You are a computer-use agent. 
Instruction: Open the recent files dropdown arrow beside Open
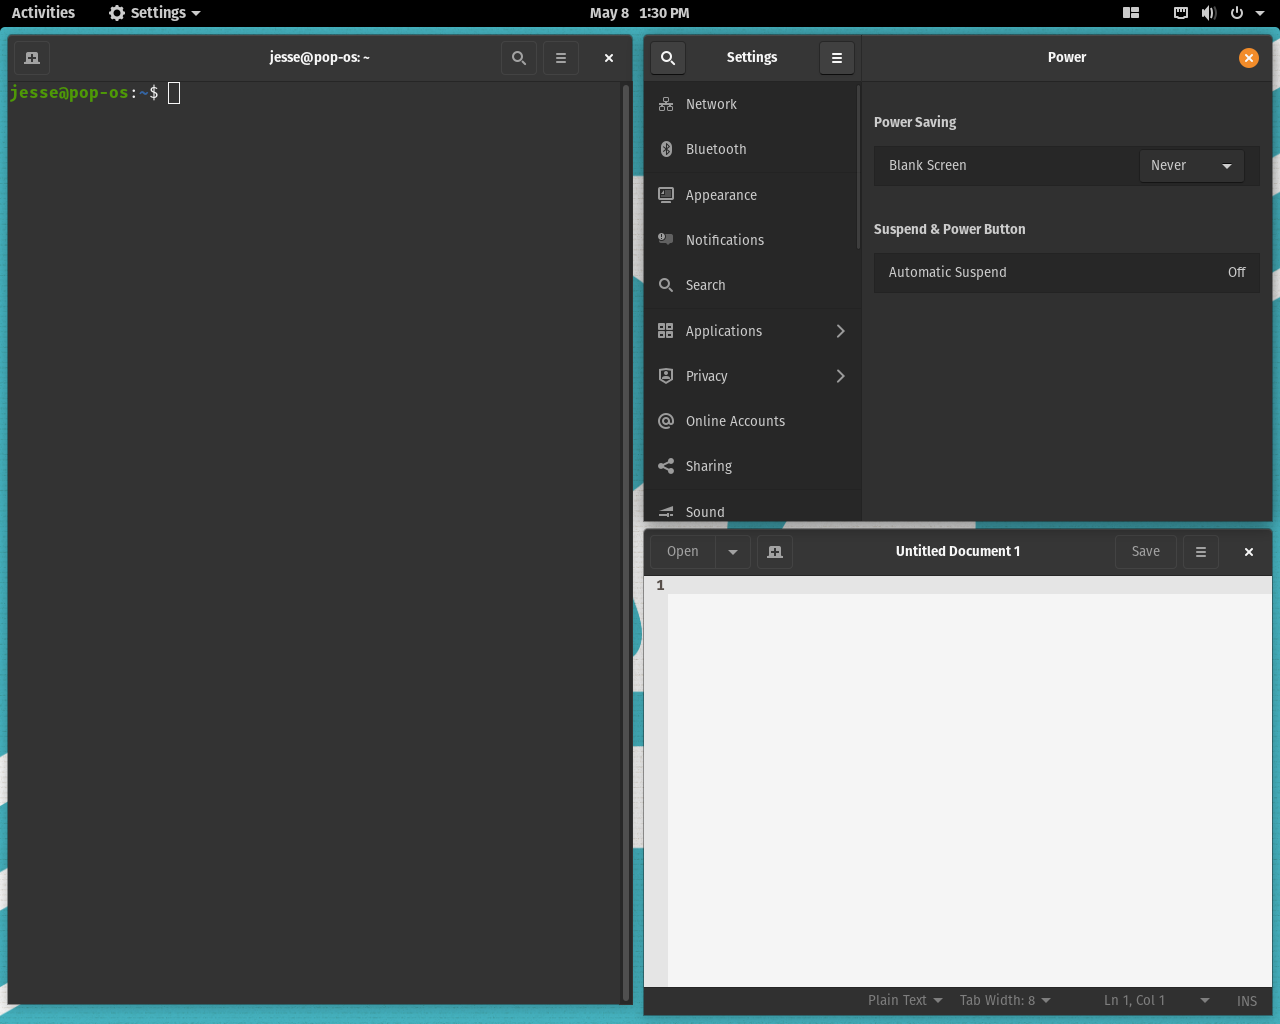pyautogui.click(x=733, y=552)
